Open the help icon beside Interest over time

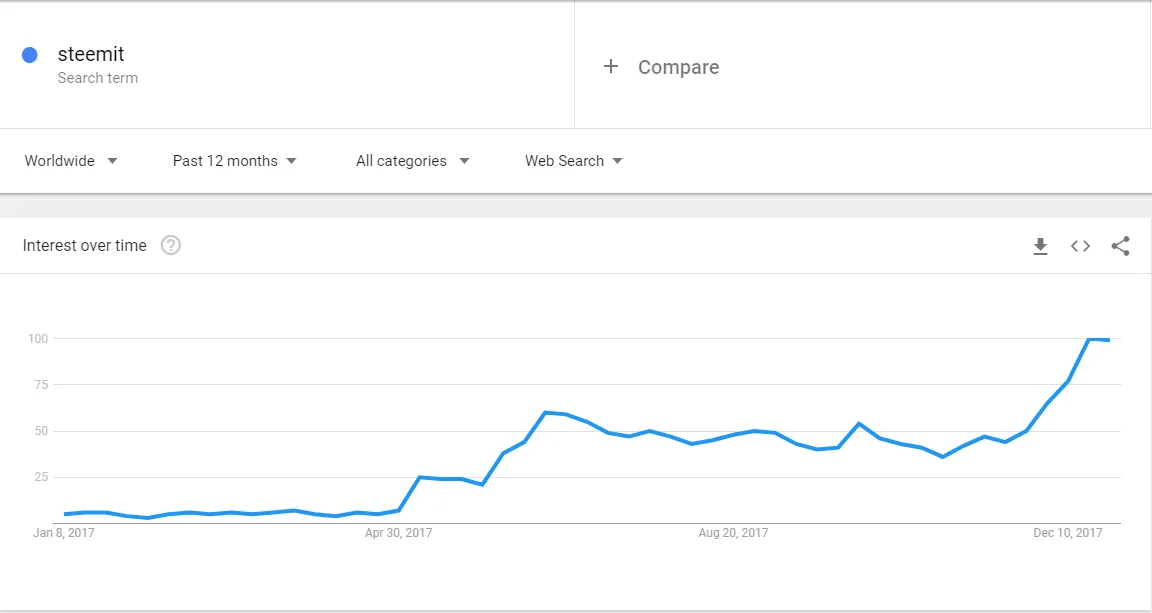[170, 245]
